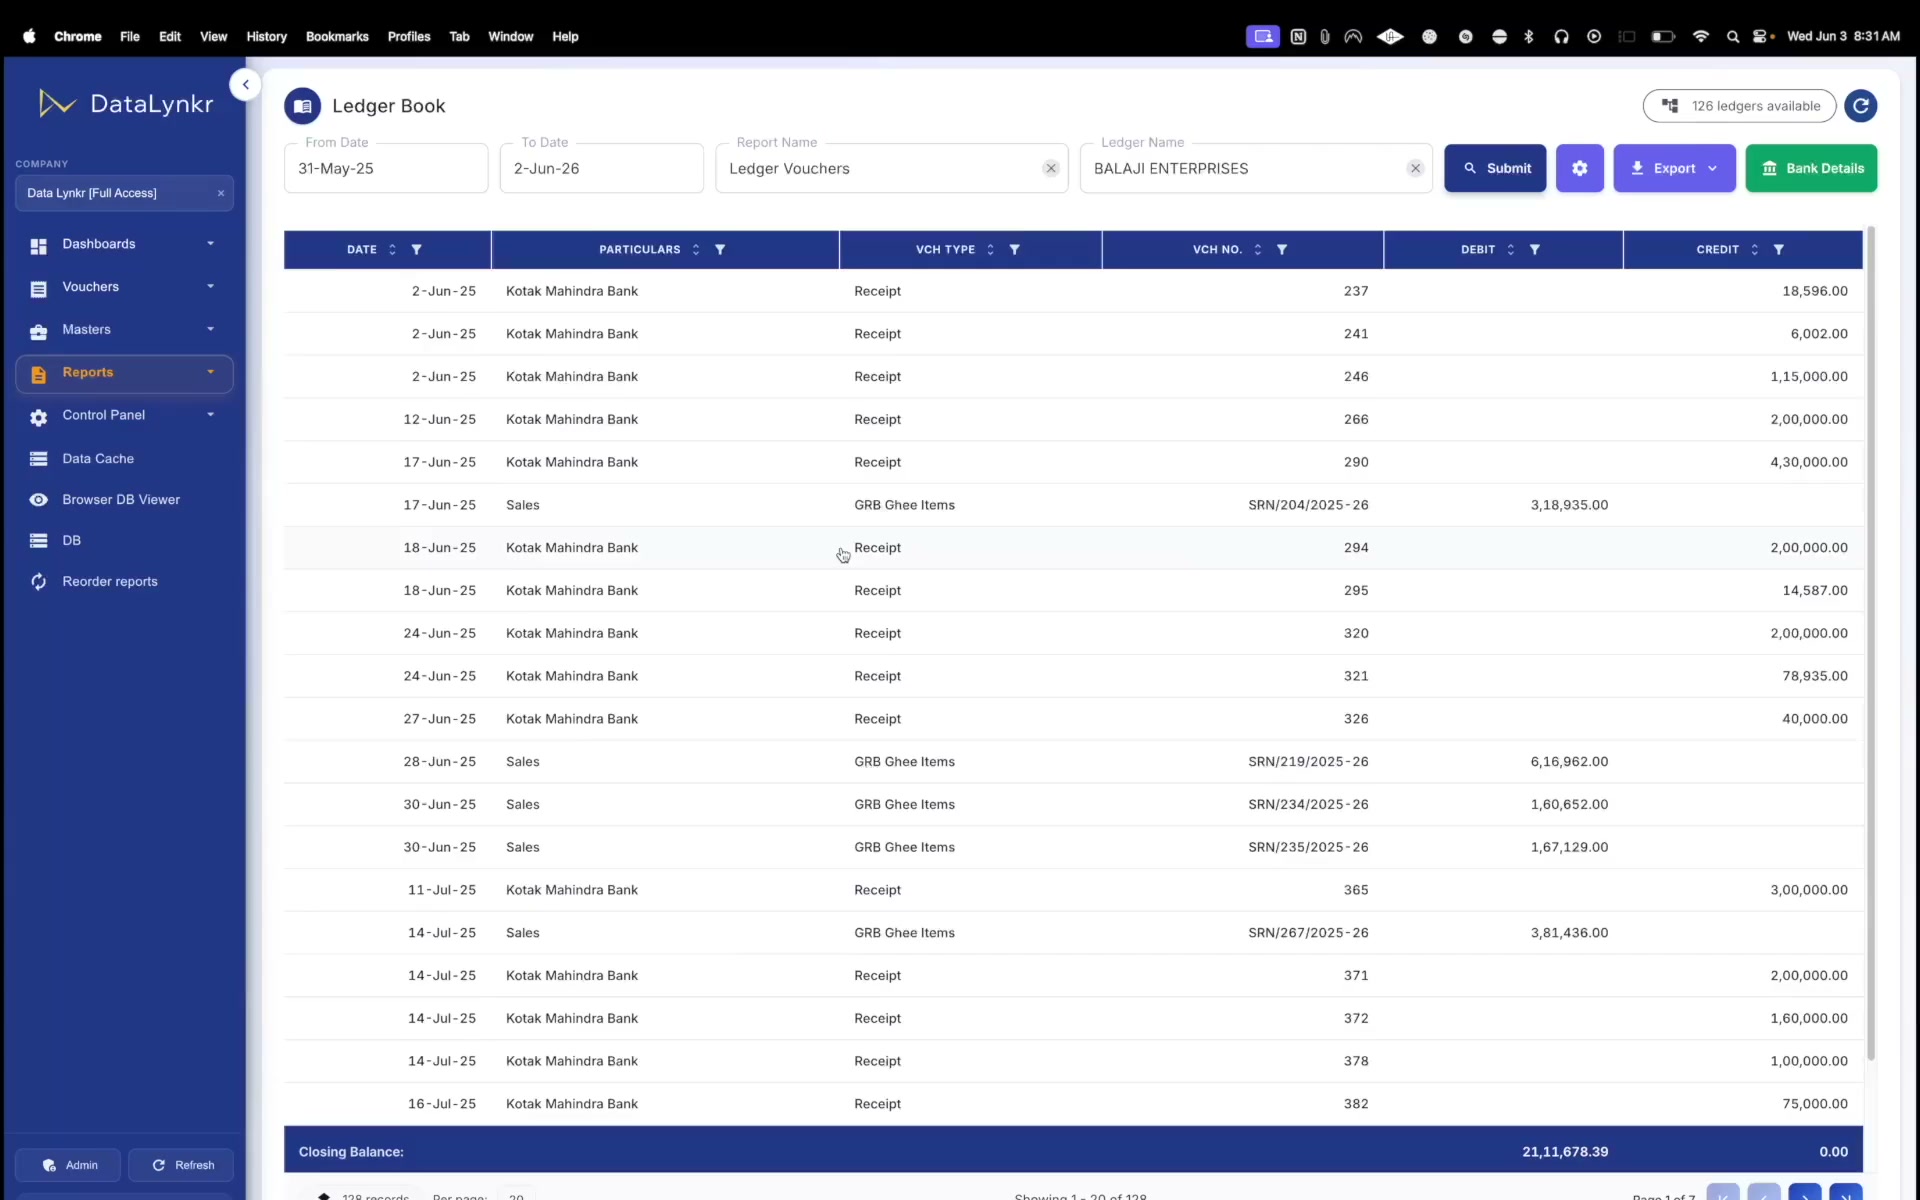Expand the Reports submenu arrow
This screenshot has height=1200, width=1920.
210,372
